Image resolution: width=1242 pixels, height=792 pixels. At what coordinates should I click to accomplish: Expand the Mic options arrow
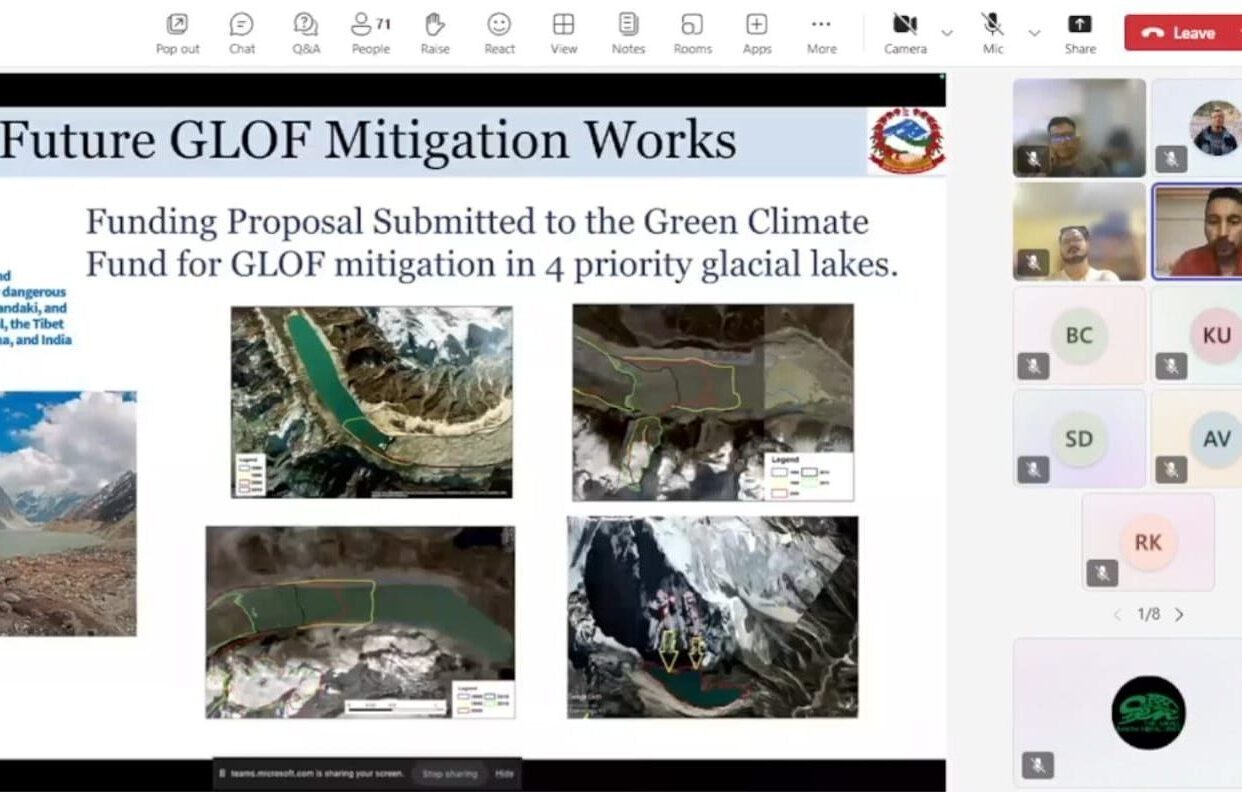coord(1034,33)
